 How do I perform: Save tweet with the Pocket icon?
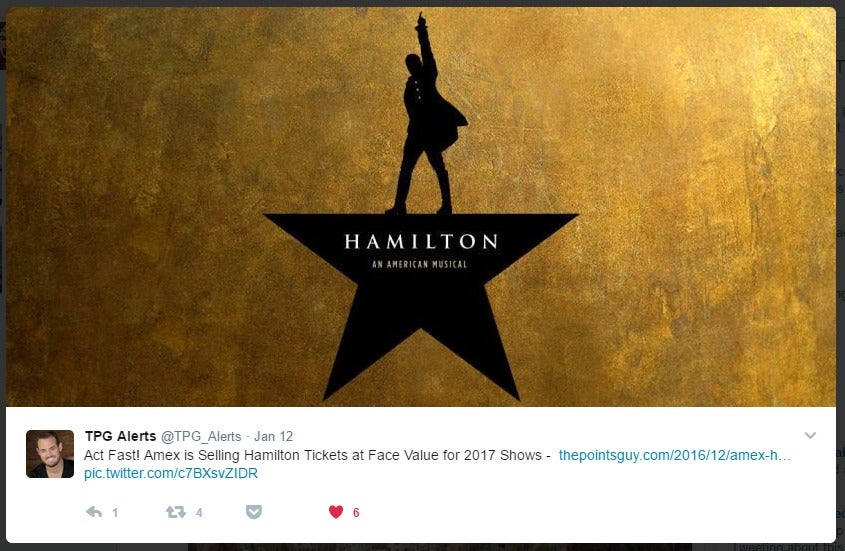point(254,512)
